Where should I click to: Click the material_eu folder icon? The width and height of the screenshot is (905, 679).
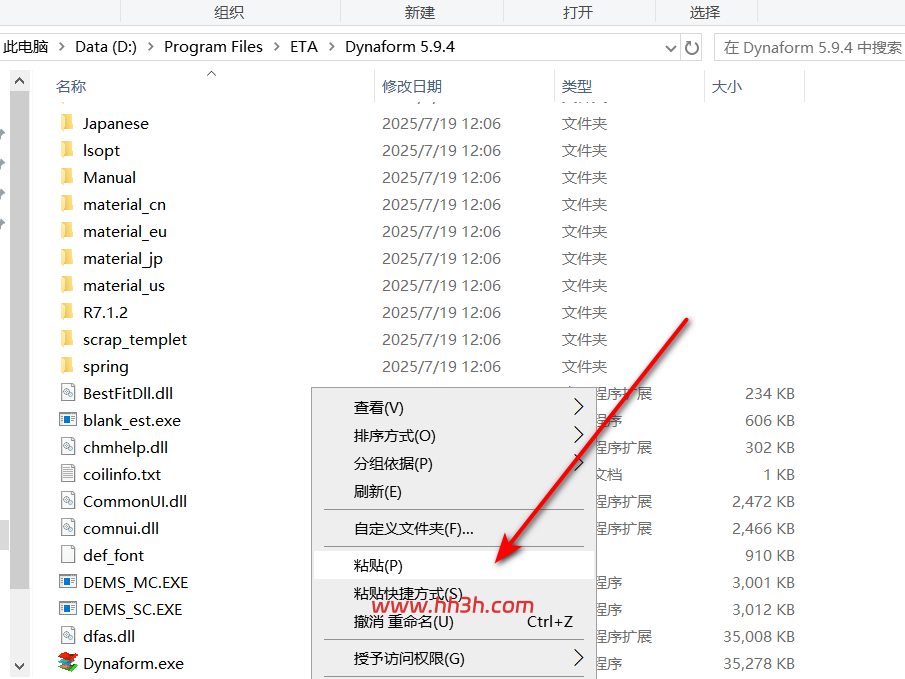pyautogui.click(x=68, y=231)
